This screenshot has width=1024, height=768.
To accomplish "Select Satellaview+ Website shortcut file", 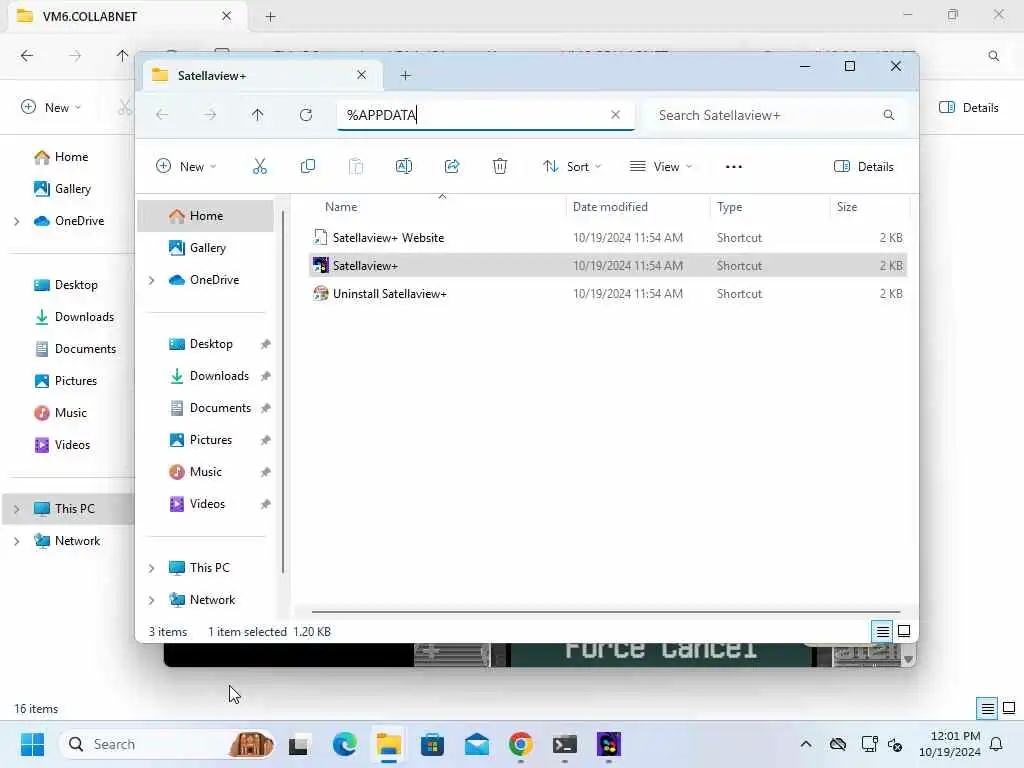I will tap(608, 238).
